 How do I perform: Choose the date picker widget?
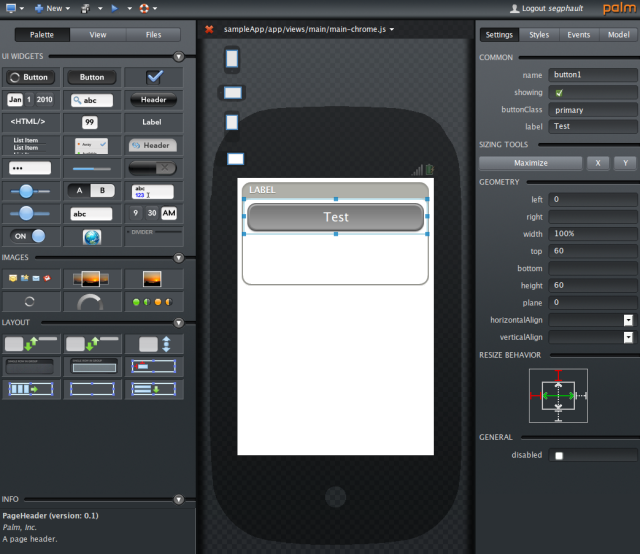pos(31,100)
